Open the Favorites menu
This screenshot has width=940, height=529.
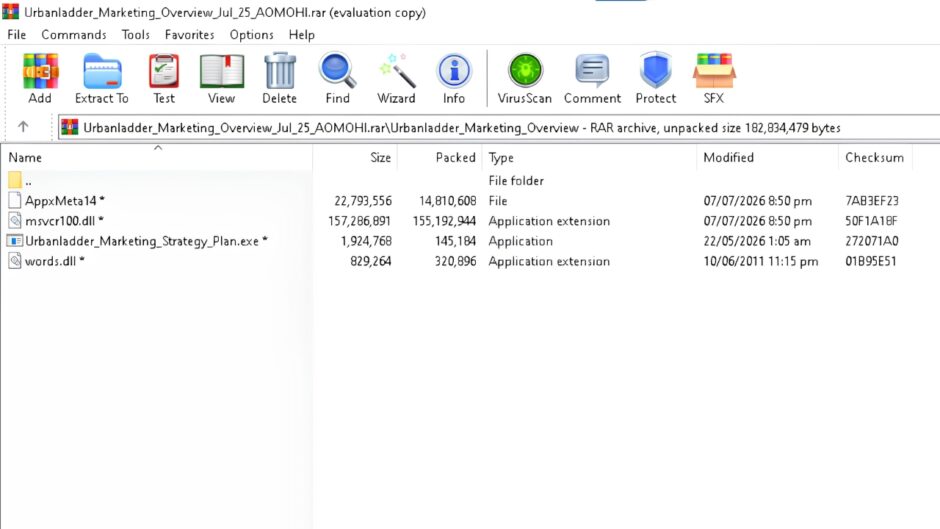[189, 35]
